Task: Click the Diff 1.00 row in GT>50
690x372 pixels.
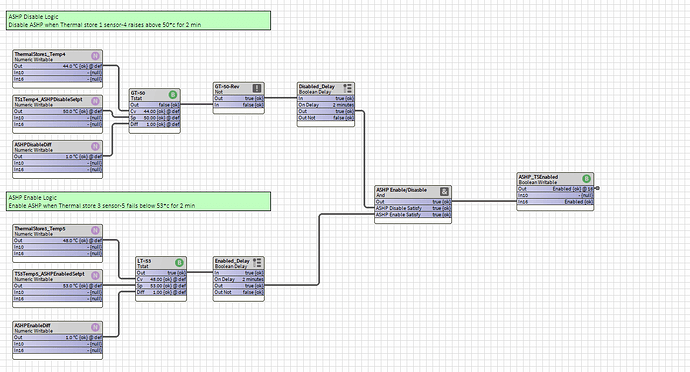Action: coord(155,124)
